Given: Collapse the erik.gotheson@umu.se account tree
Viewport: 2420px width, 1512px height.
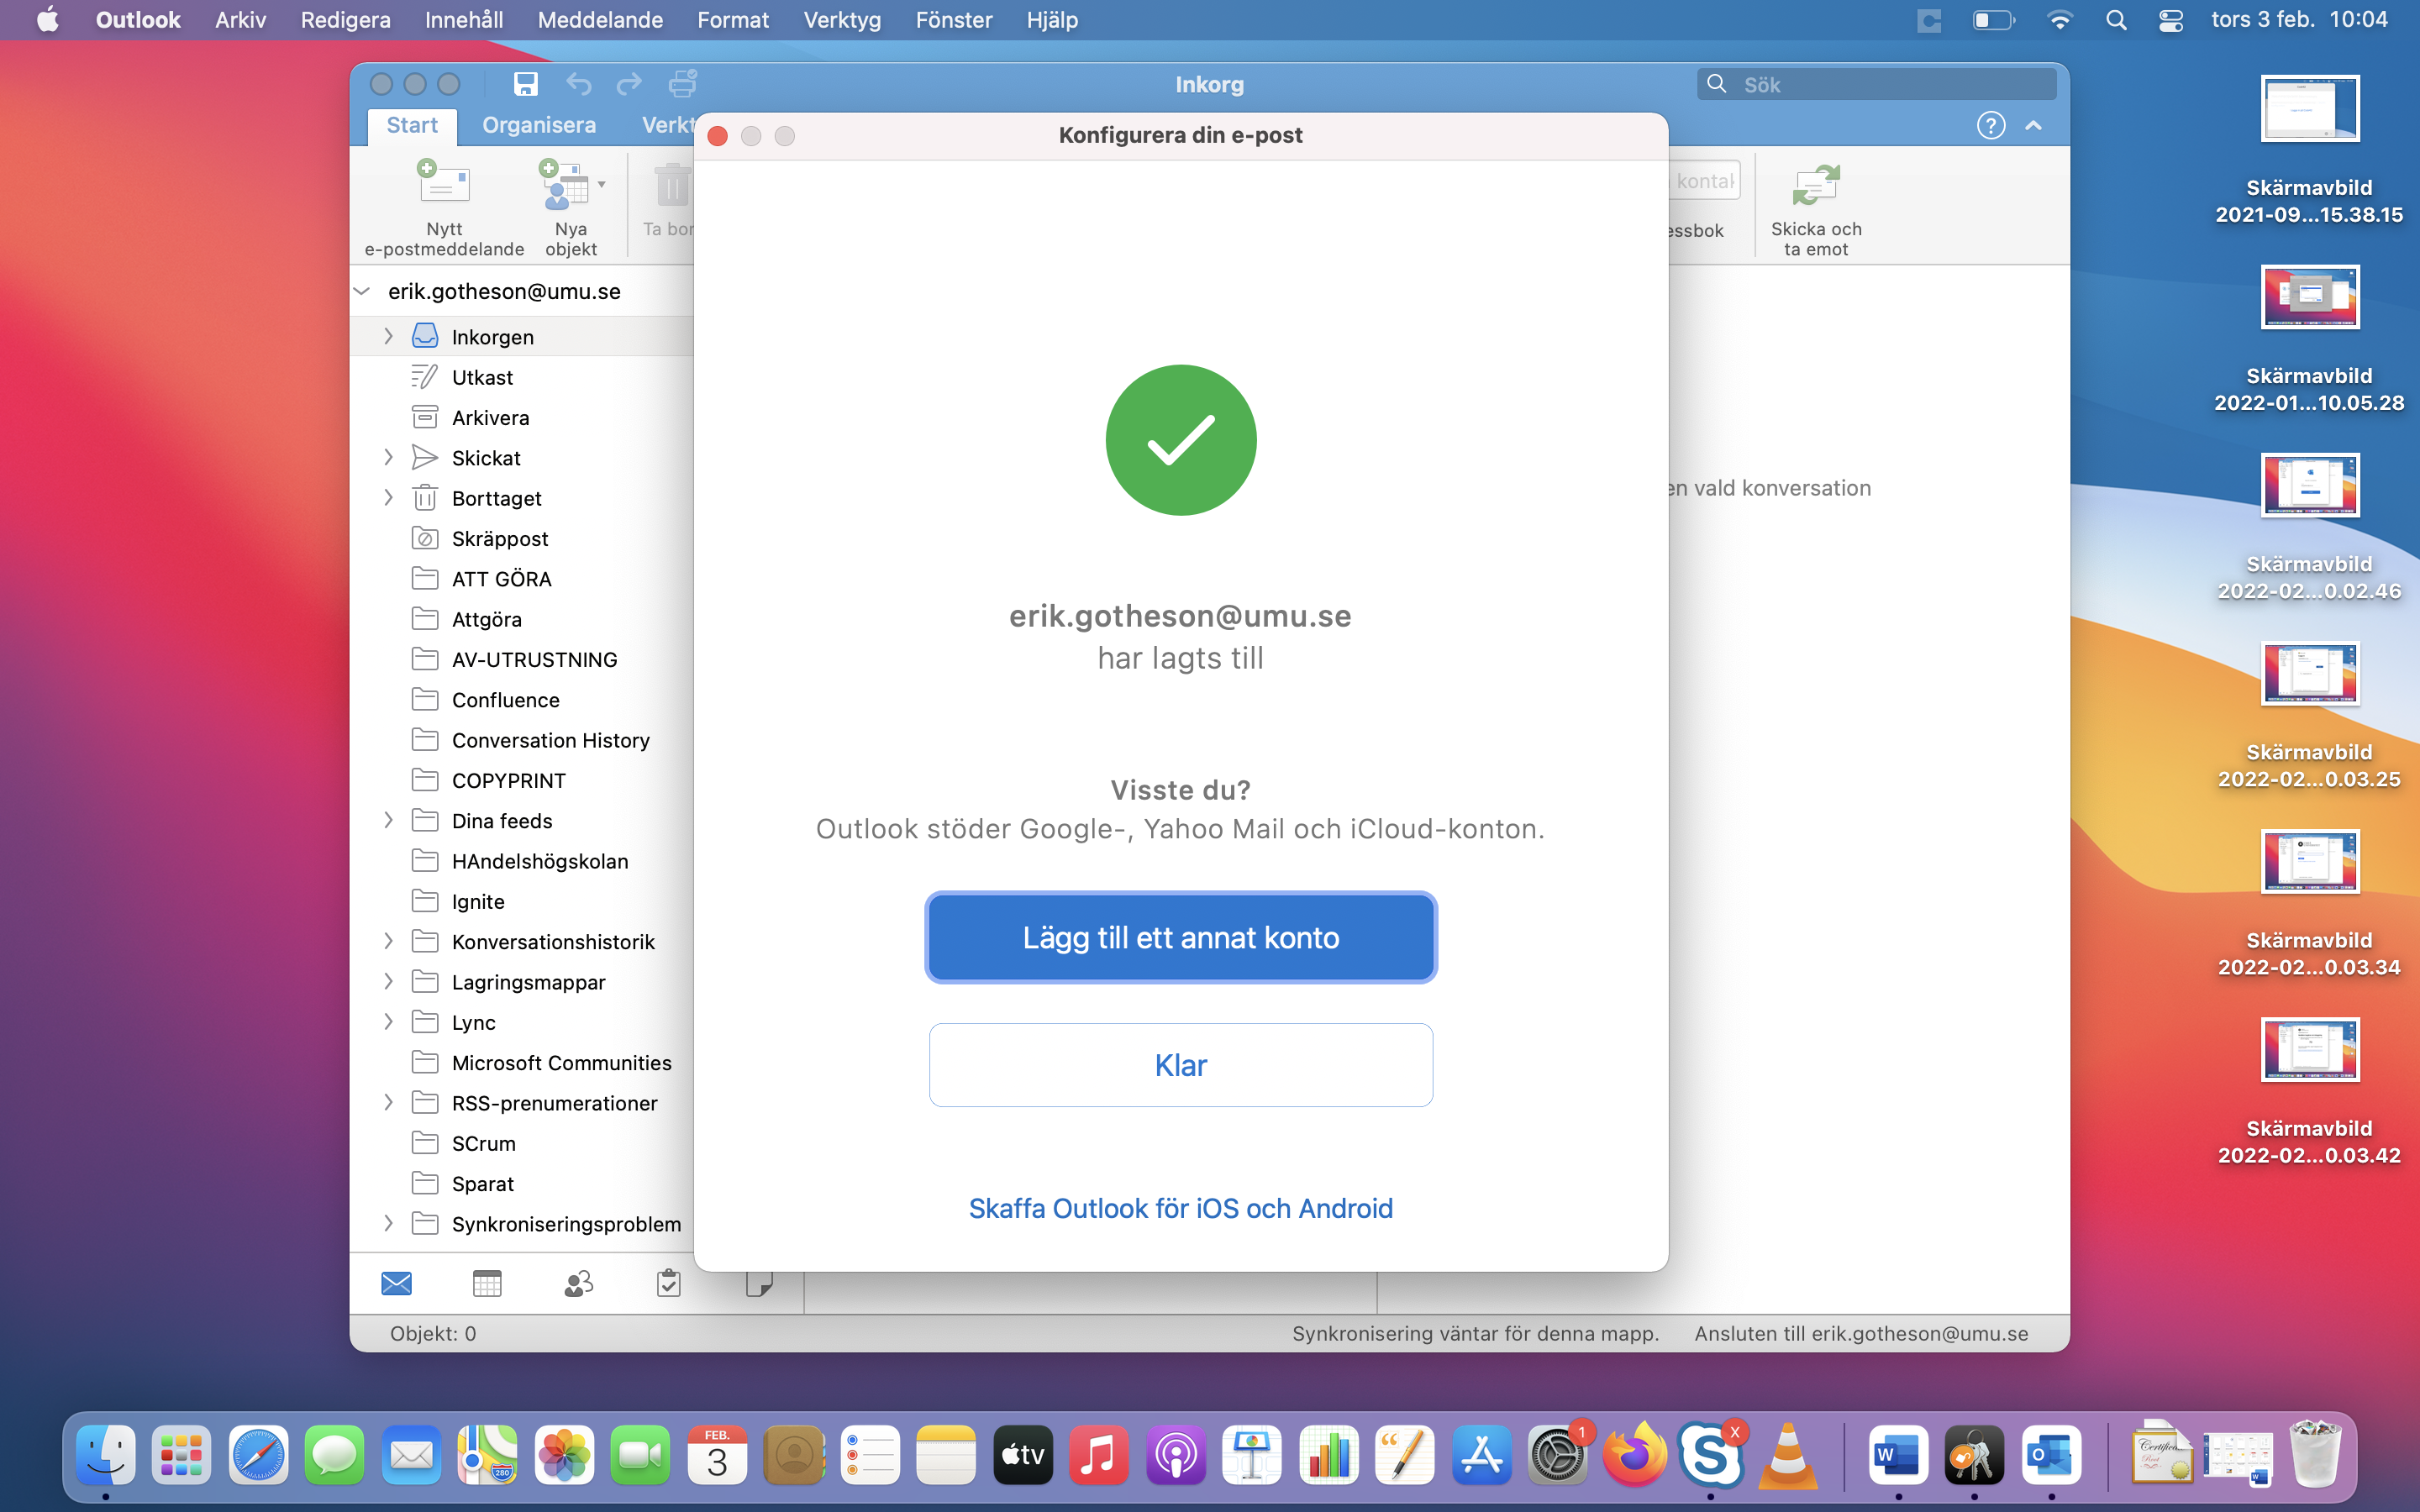Looking at the screenshot, I should click(x=362, y=291).
